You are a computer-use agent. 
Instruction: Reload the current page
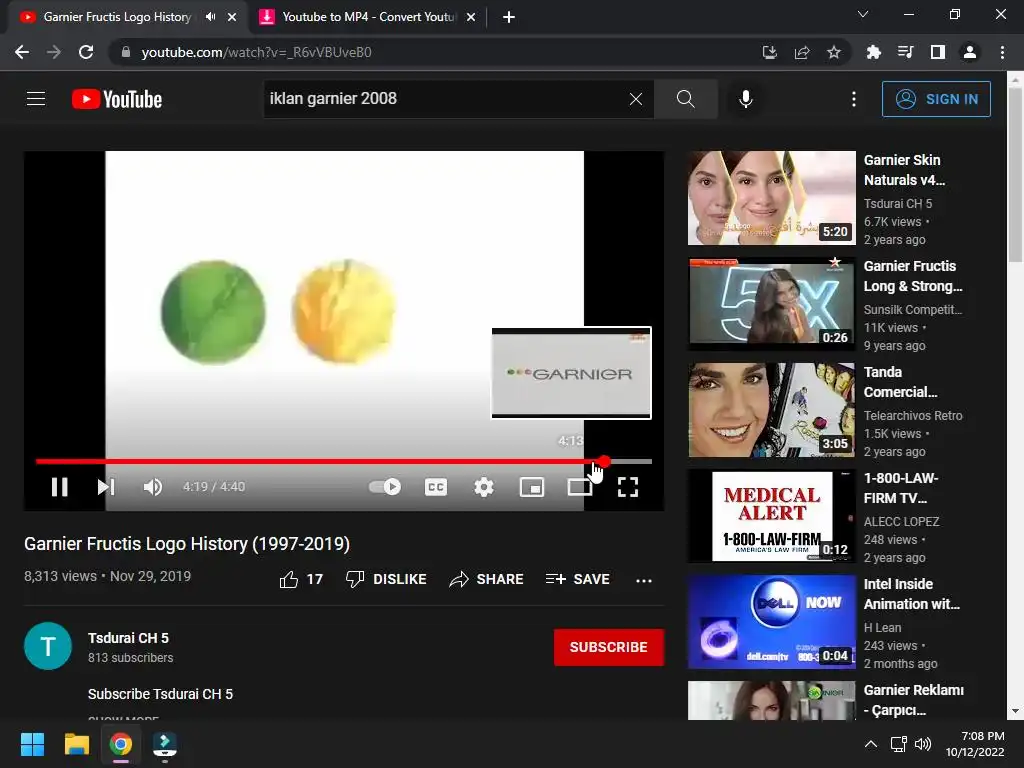pos(86,52)
